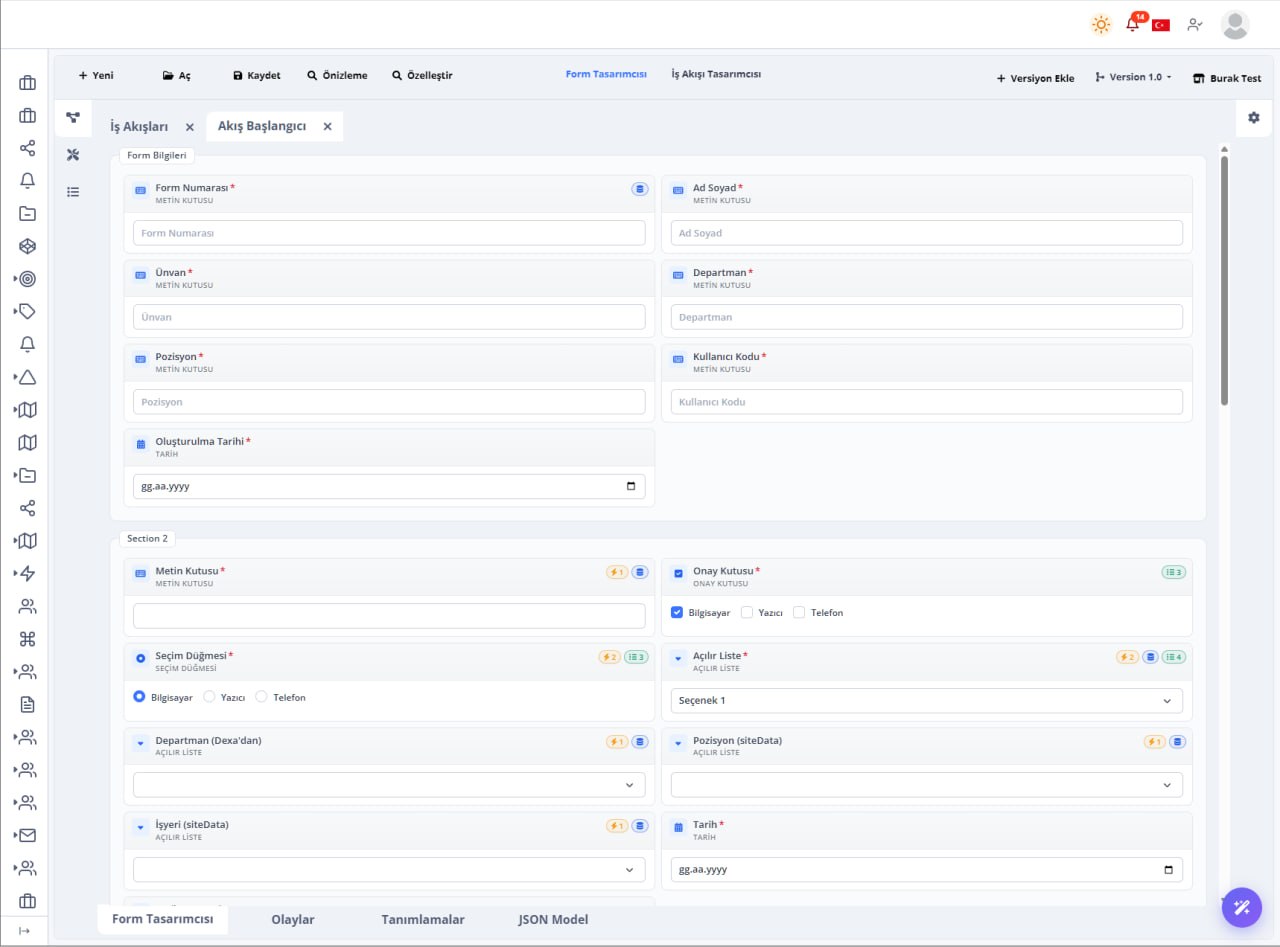
Task: Click the document page sidebar icon
Action: point(28,704)
